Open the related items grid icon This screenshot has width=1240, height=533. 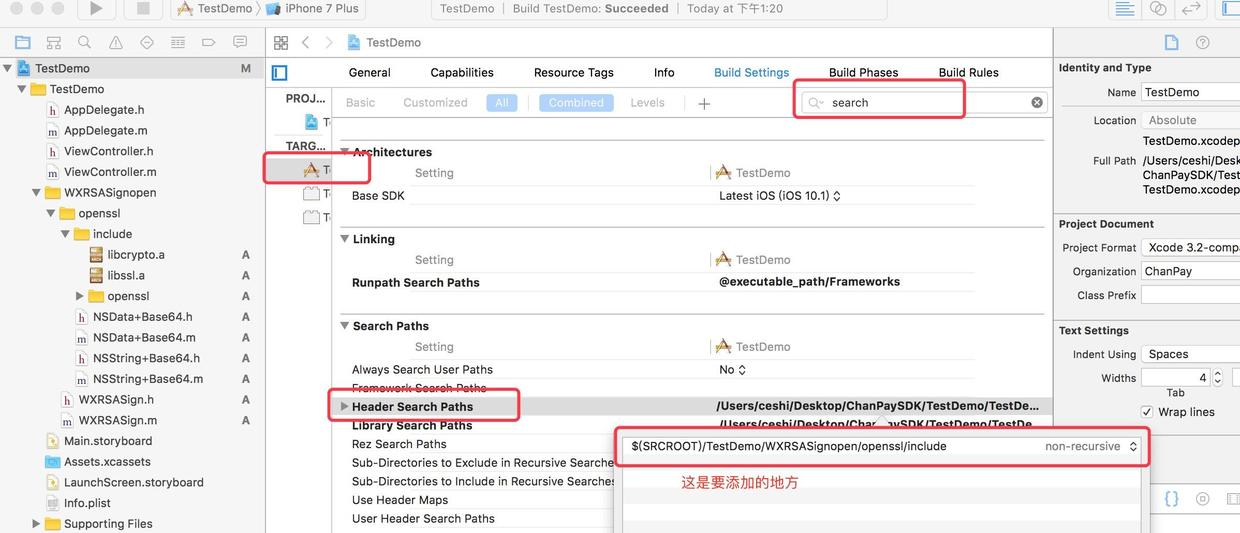[281, 43]
